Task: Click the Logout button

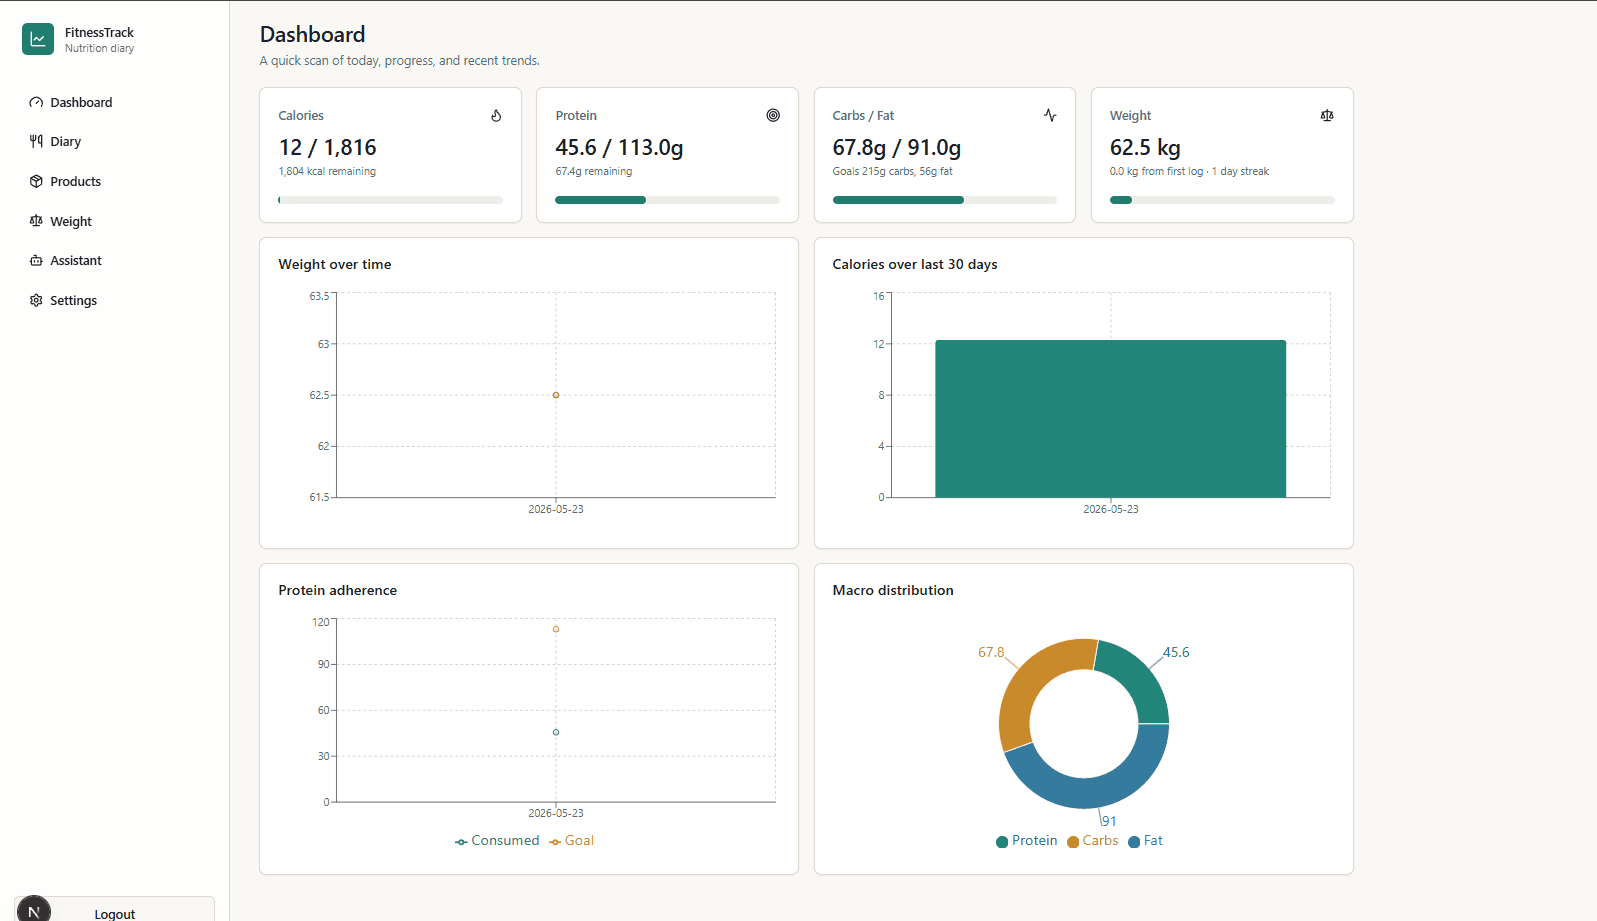Action: [115, 911]
